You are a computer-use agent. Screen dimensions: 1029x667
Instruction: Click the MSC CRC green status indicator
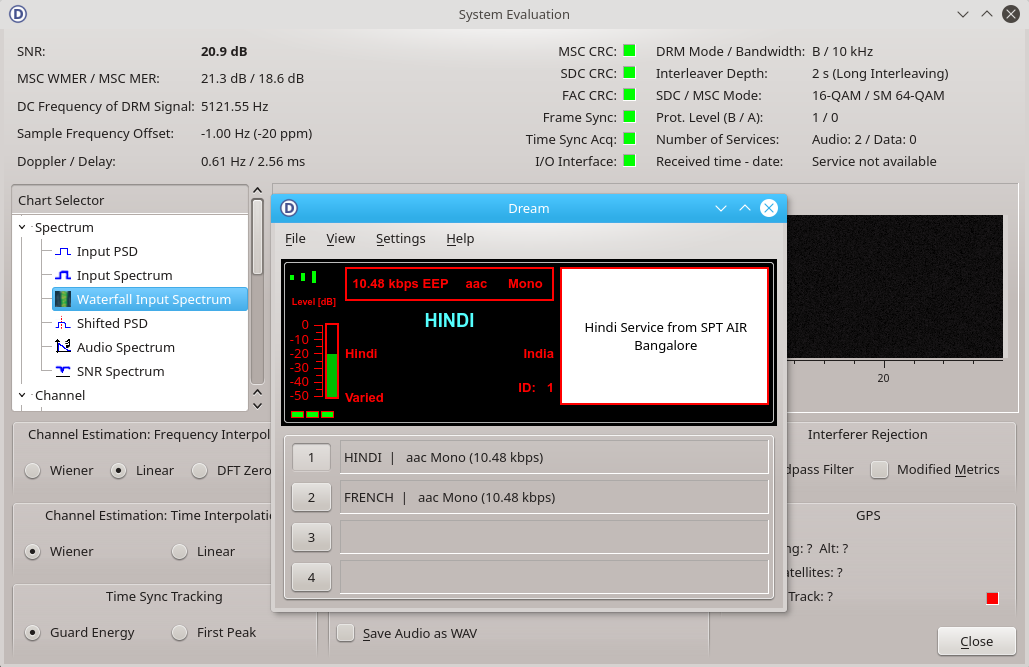pyautogui.click(x=629, y=51)
